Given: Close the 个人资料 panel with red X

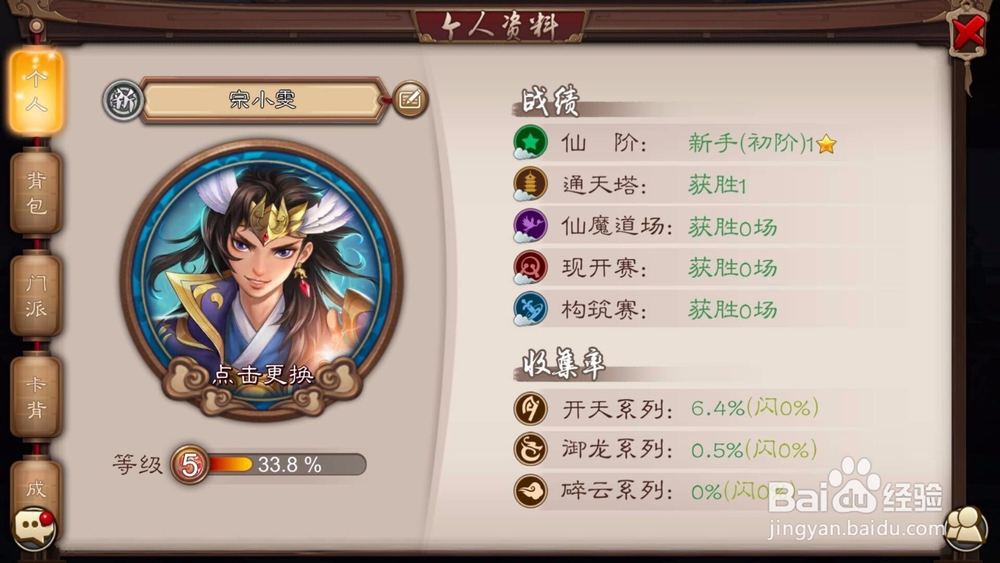Looking at the screenshot, I should [968, 33].
